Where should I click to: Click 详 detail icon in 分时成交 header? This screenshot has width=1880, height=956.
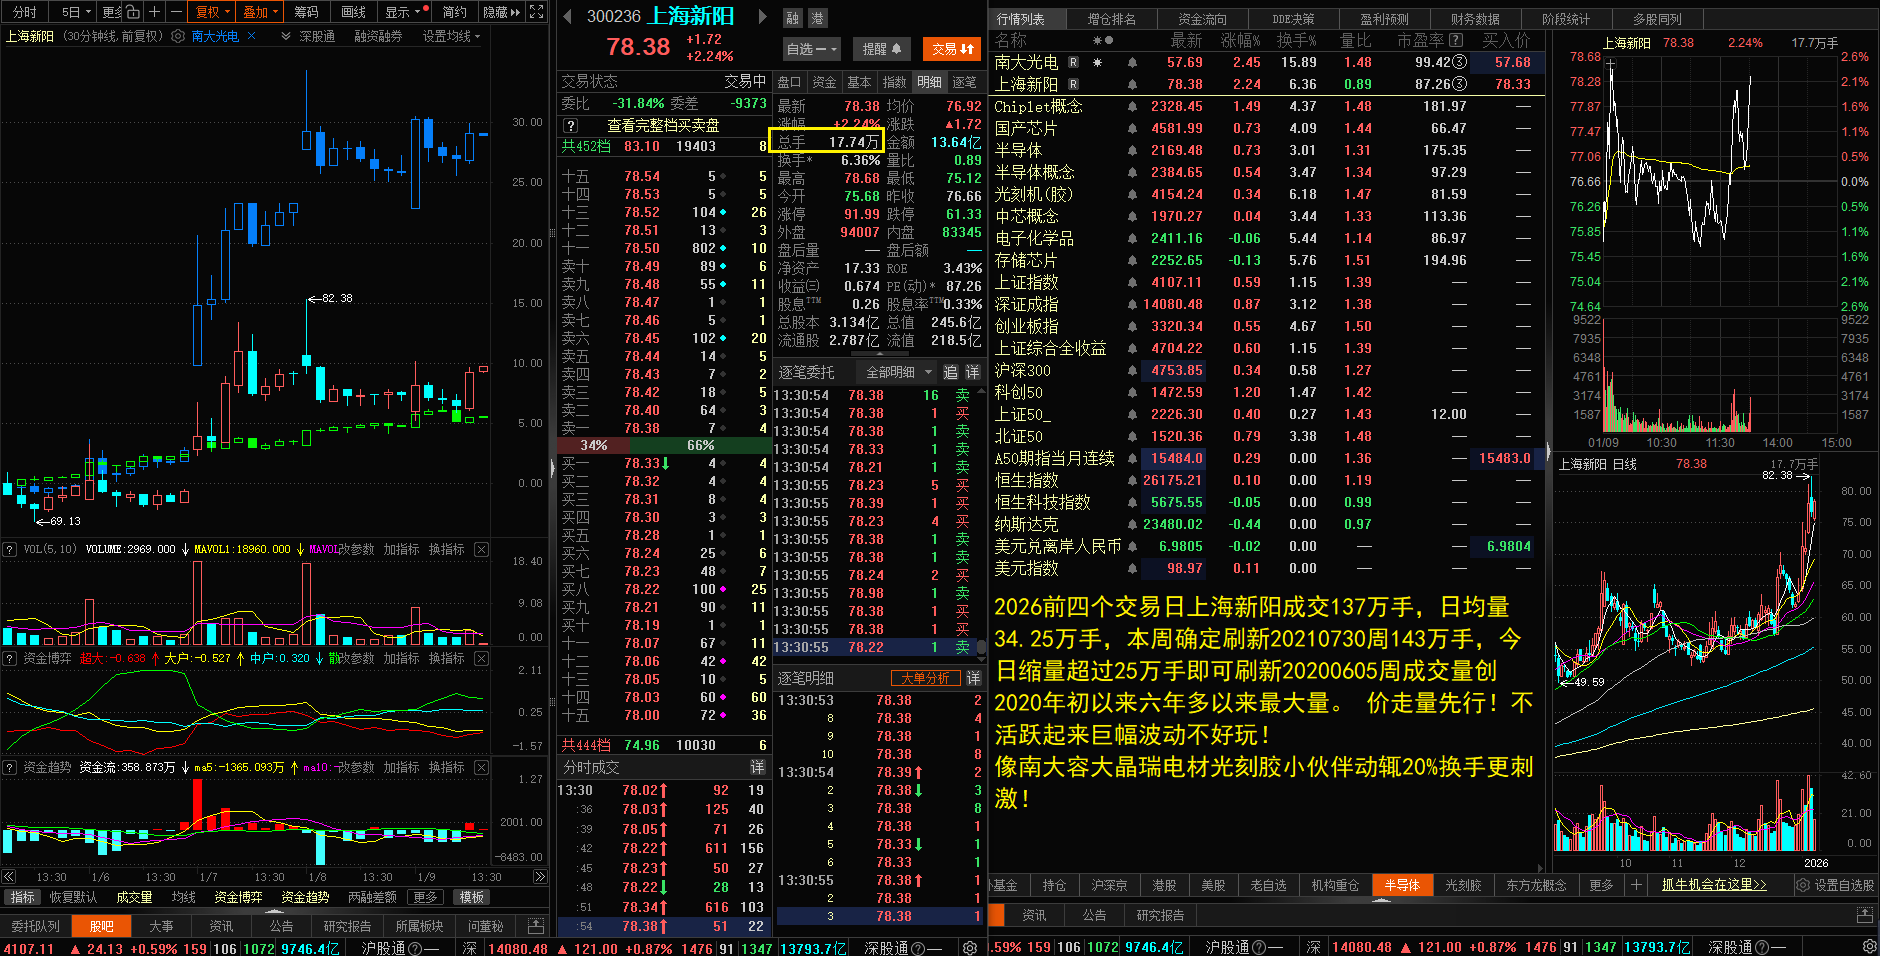tap(757, 767)
